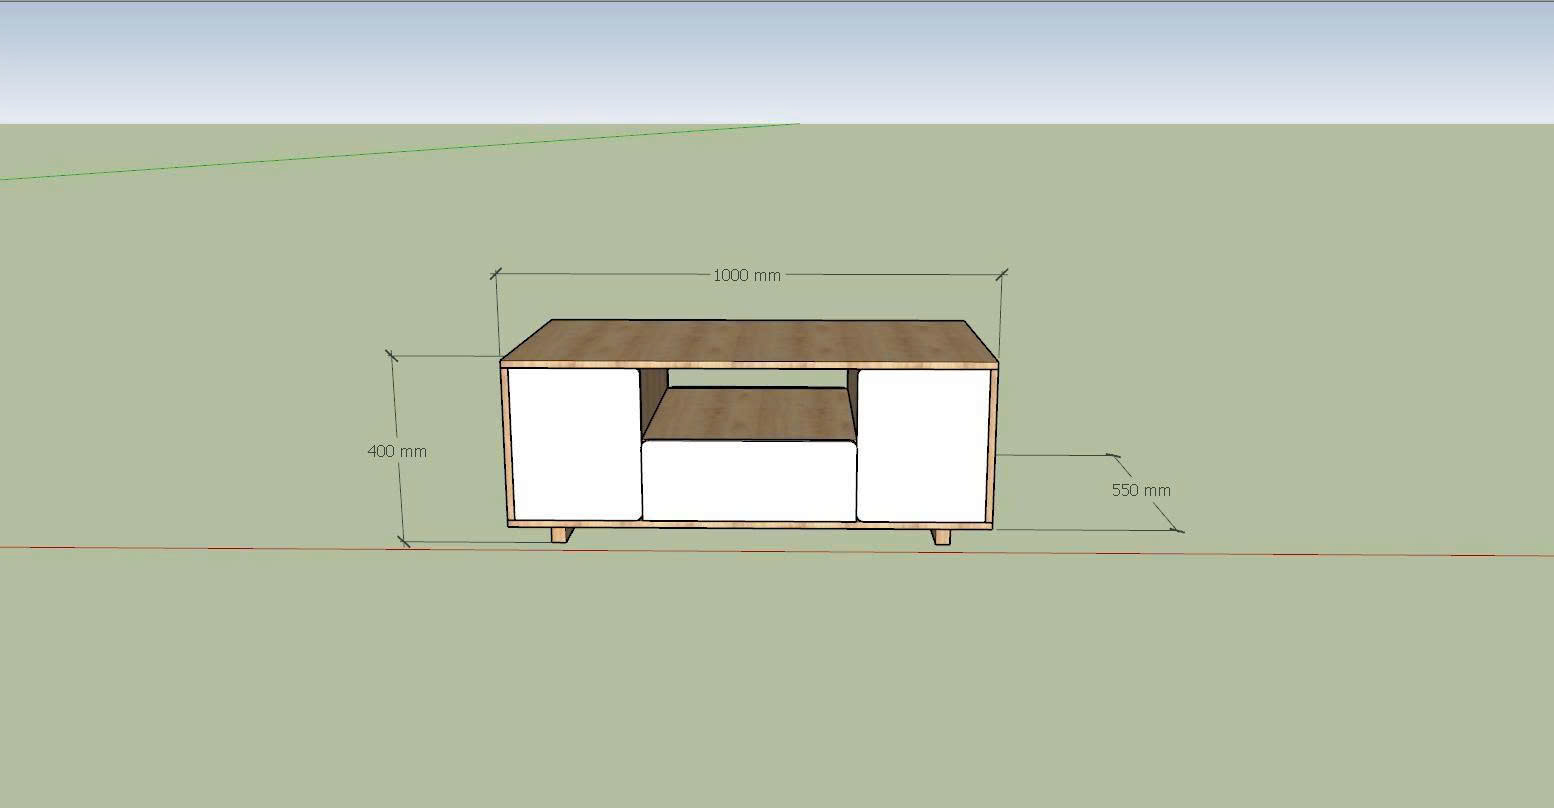The image size is (1554, 808).
Task: Select the right white cabinet door
Action: 923,444
